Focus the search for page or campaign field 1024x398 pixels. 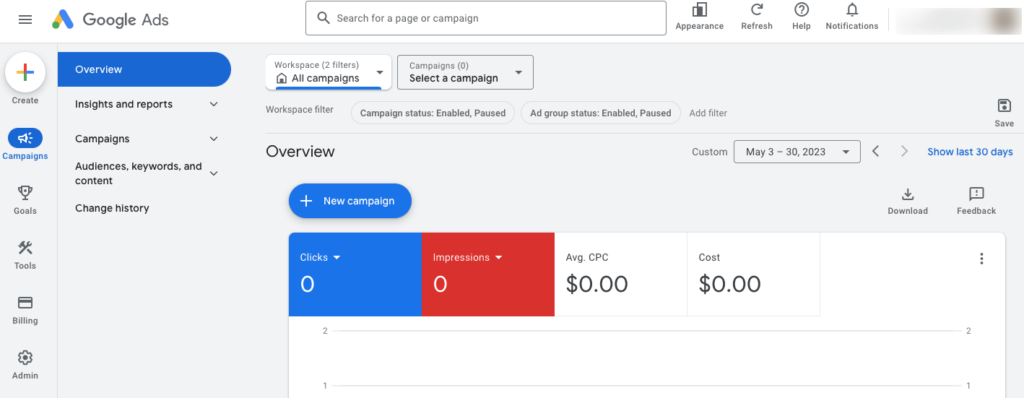(486, 18)
